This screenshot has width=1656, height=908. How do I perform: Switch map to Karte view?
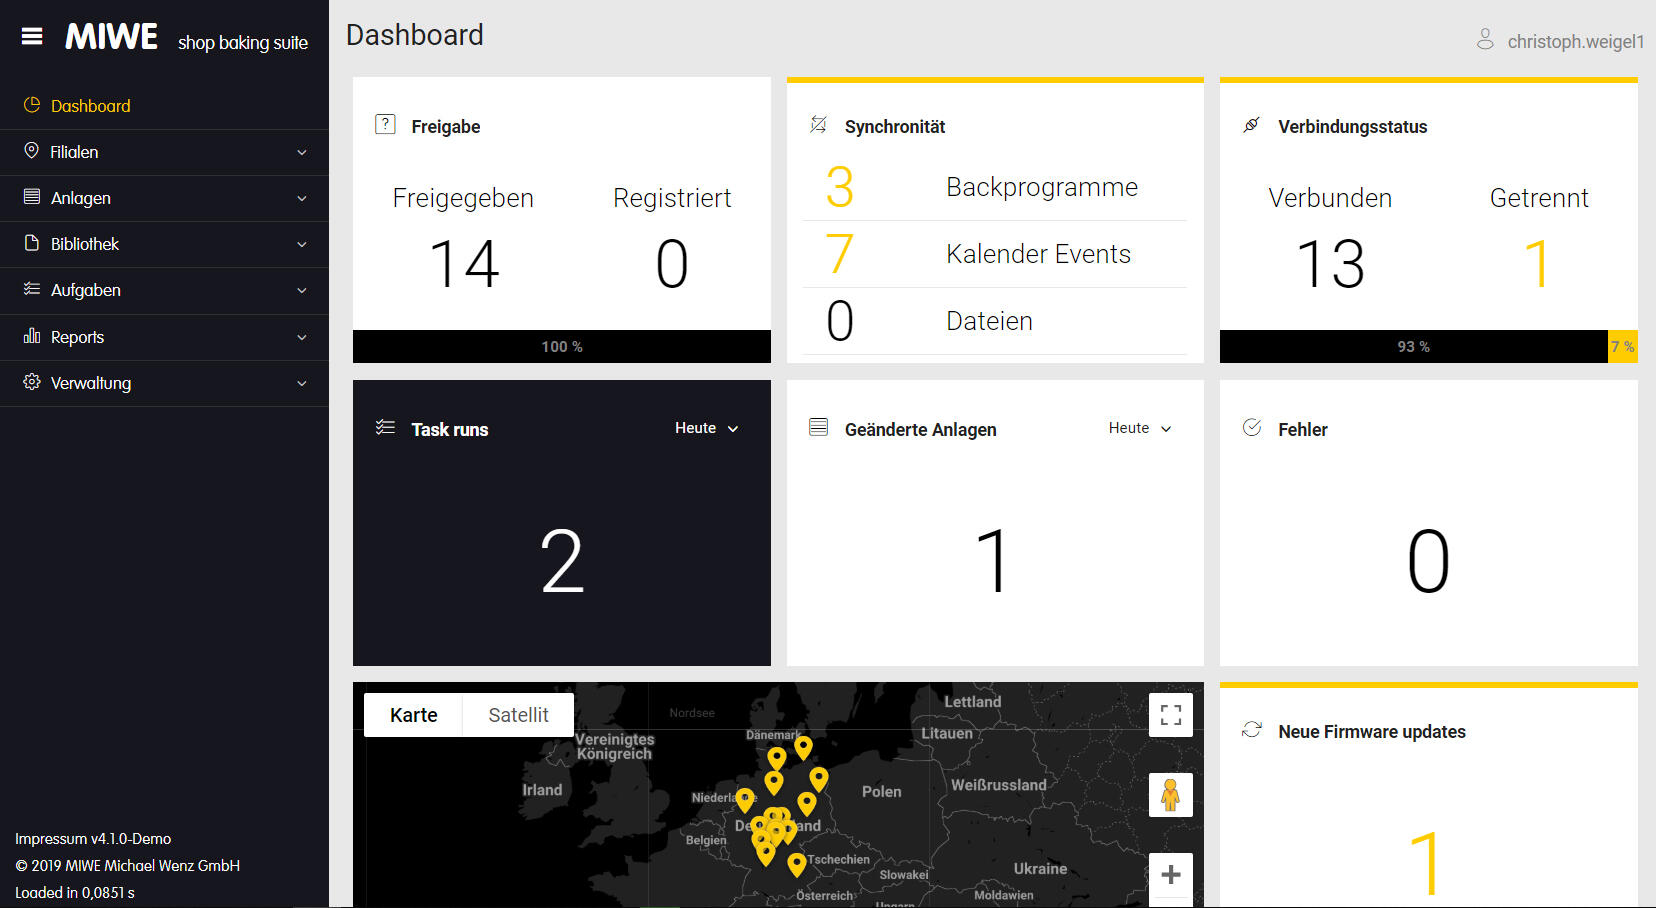coord(413,715)
